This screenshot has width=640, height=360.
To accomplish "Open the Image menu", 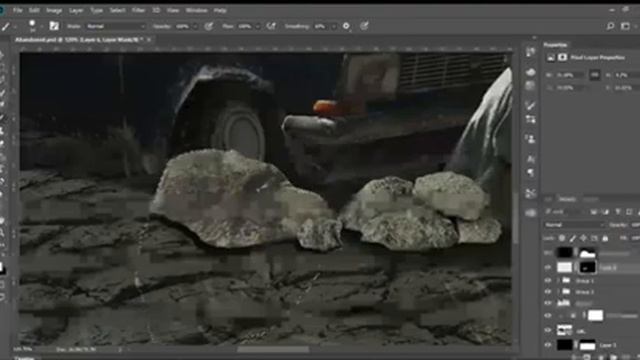I will click(x=53, y=10).
